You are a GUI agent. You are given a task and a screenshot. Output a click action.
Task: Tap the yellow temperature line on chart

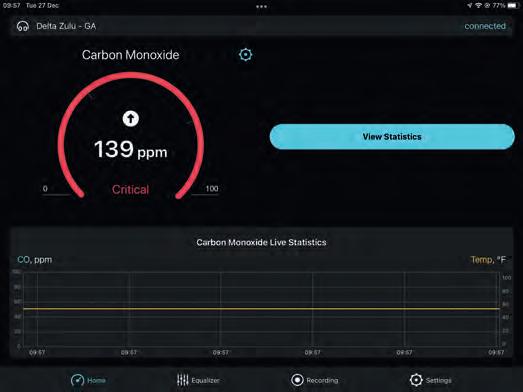pos(262,309)
